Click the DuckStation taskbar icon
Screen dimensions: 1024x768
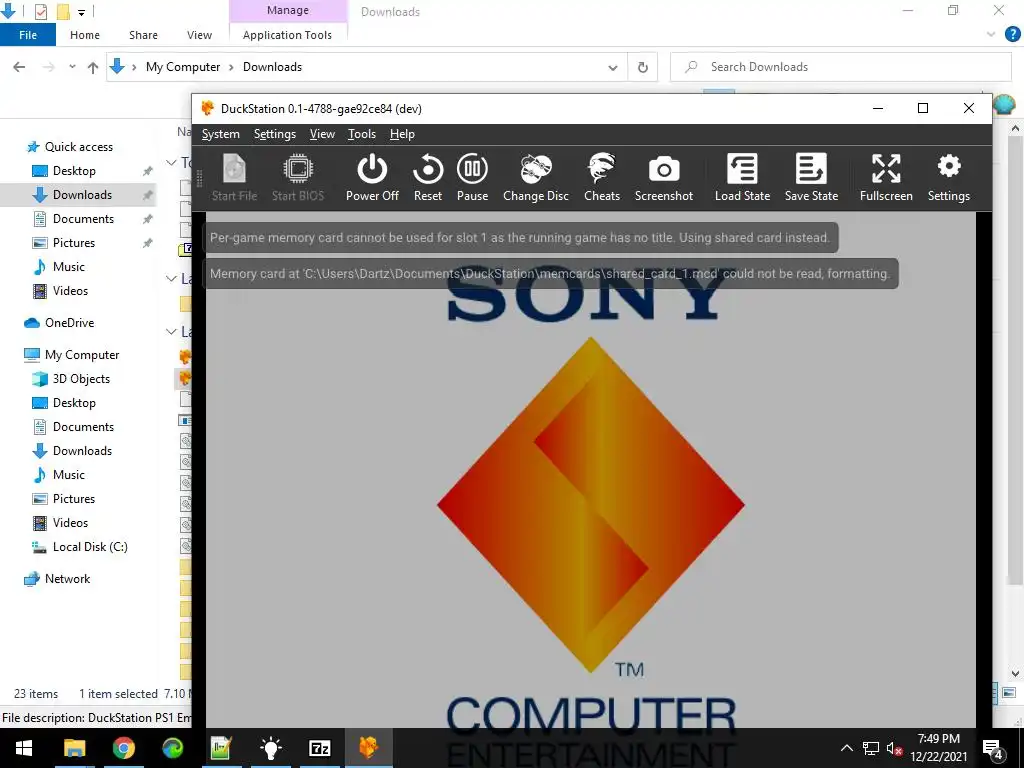click(368, 748)
